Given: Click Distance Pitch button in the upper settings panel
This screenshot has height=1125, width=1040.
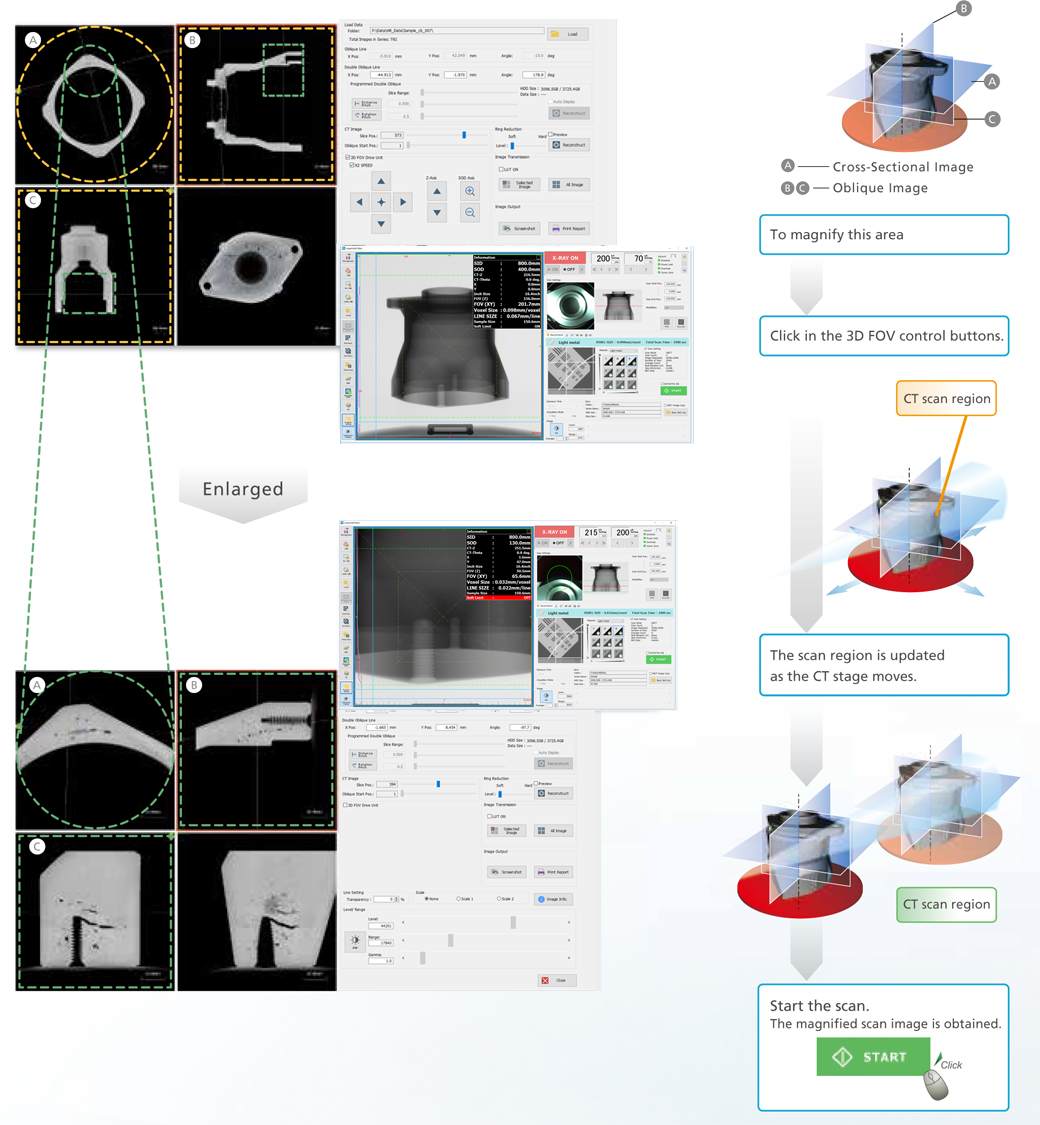Looking at the screenshot, I should (x=366, y=104).
